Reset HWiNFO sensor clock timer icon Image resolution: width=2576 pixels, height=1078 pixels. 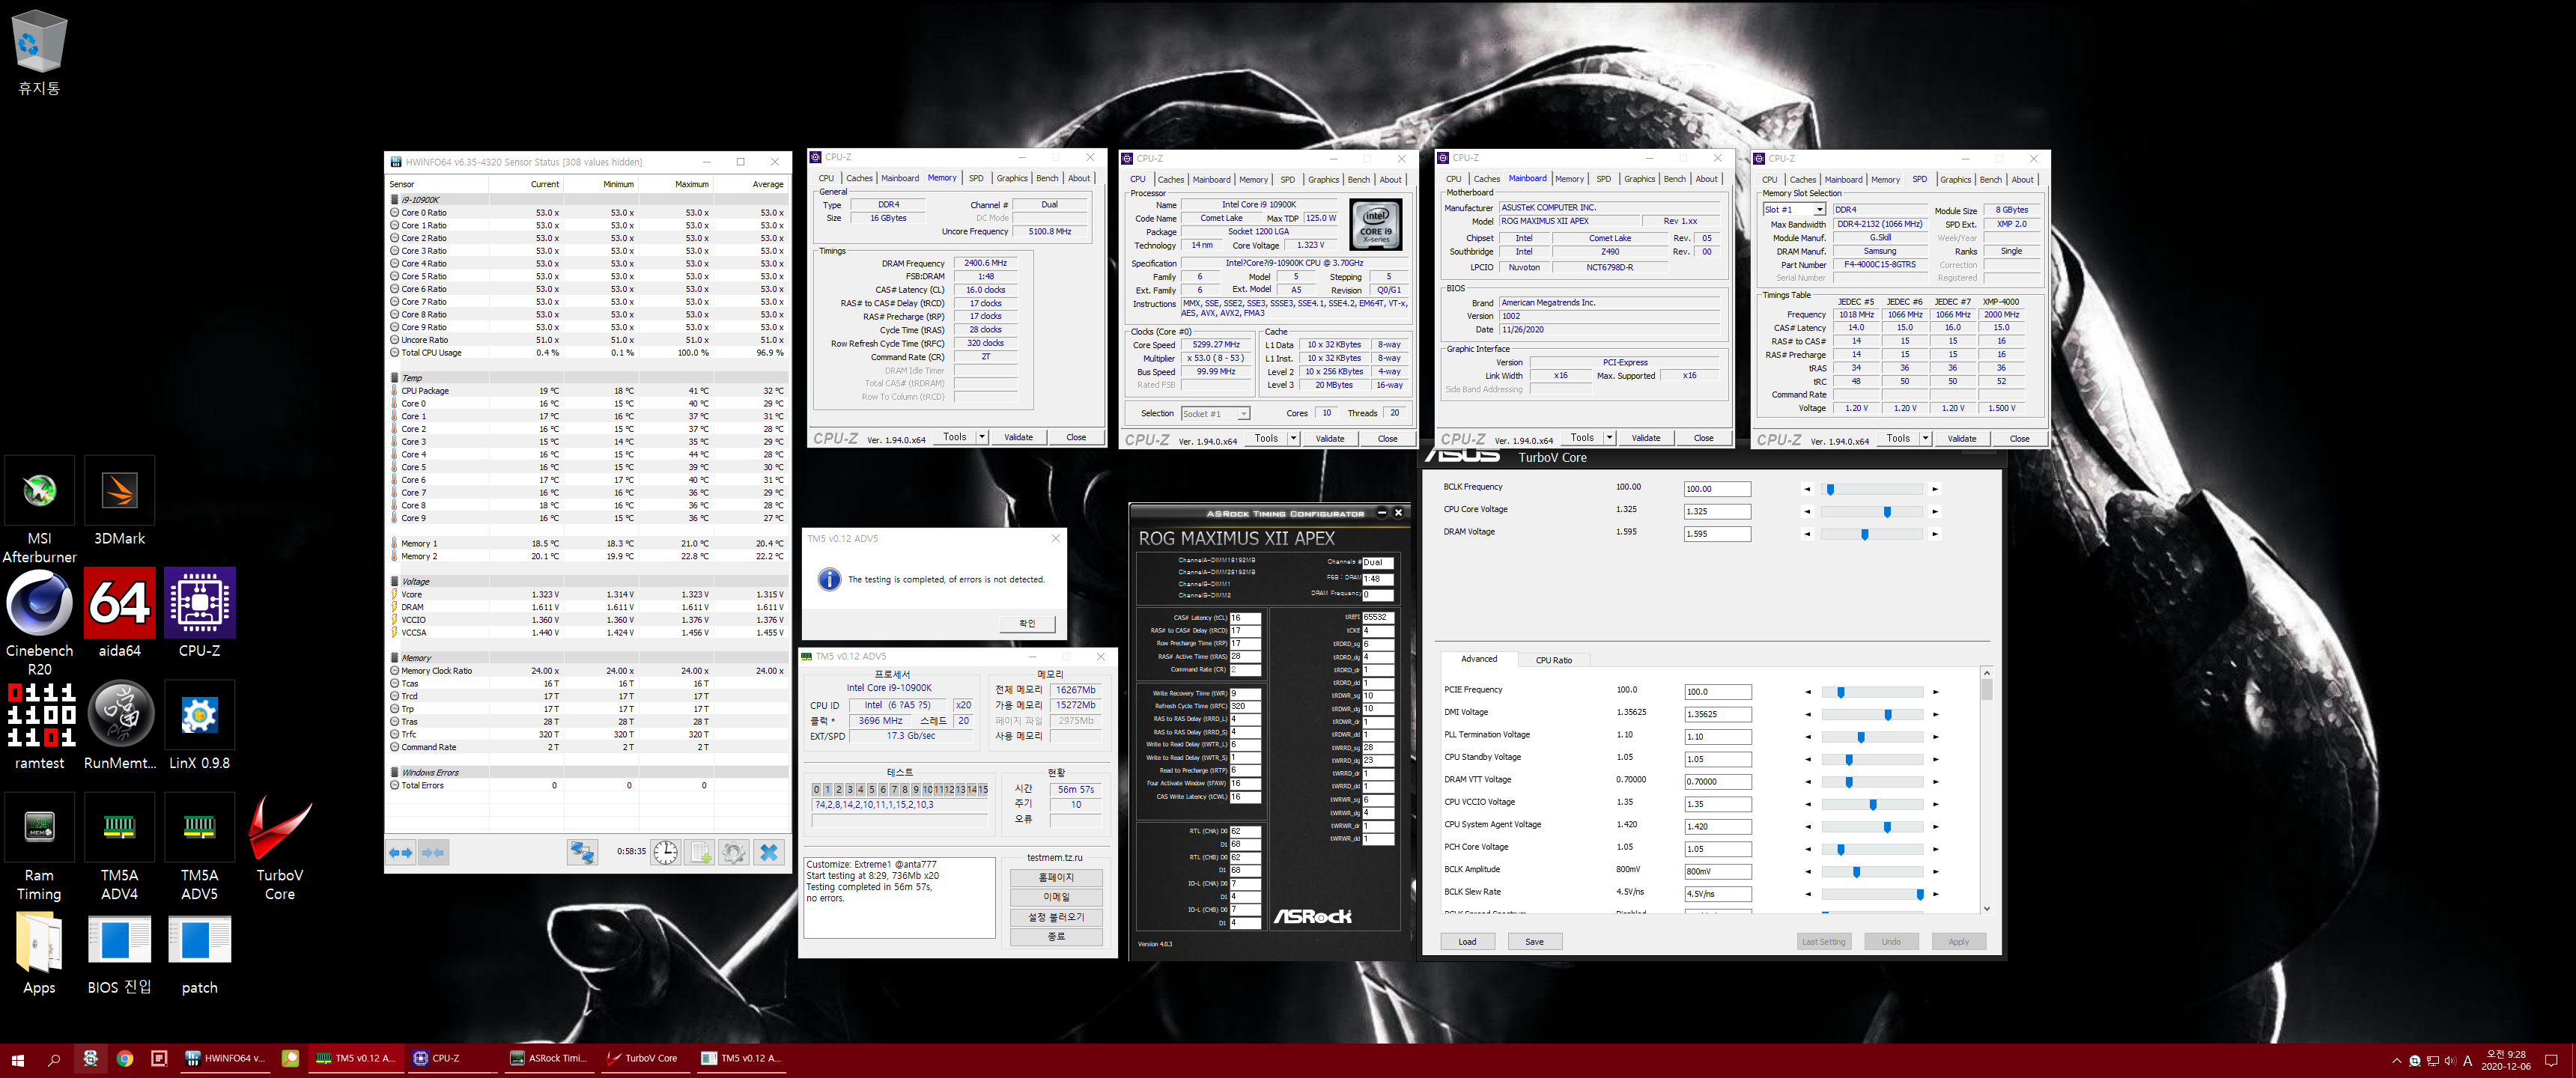666,853
